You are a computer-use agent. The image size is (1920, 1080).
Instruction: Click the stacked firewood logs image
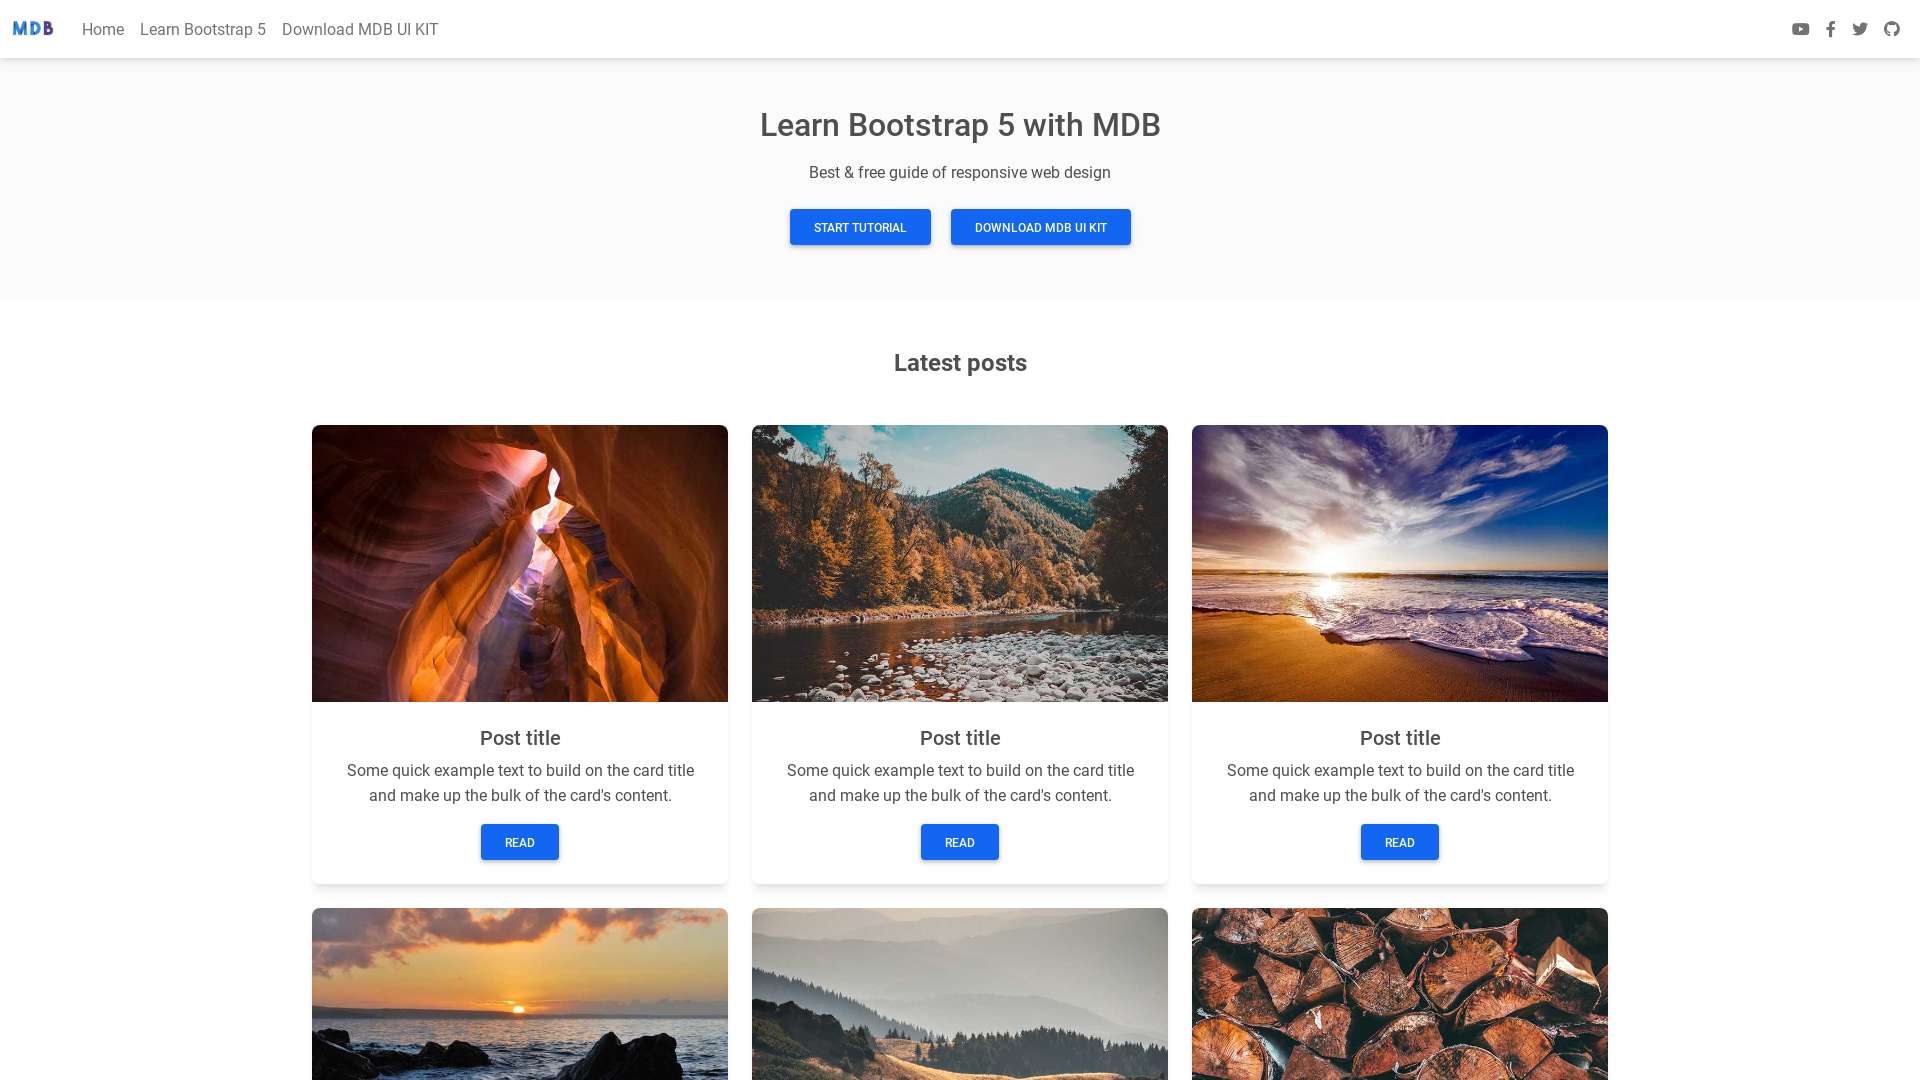point(1400,993)
